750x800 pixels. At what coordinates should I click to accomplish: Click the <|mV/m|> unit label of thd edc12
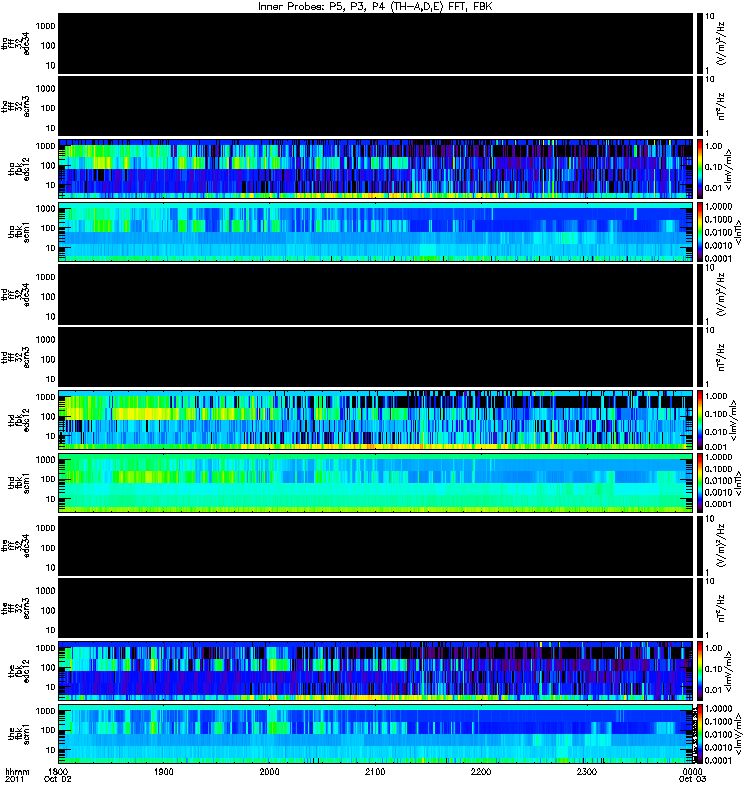[733, 420]
